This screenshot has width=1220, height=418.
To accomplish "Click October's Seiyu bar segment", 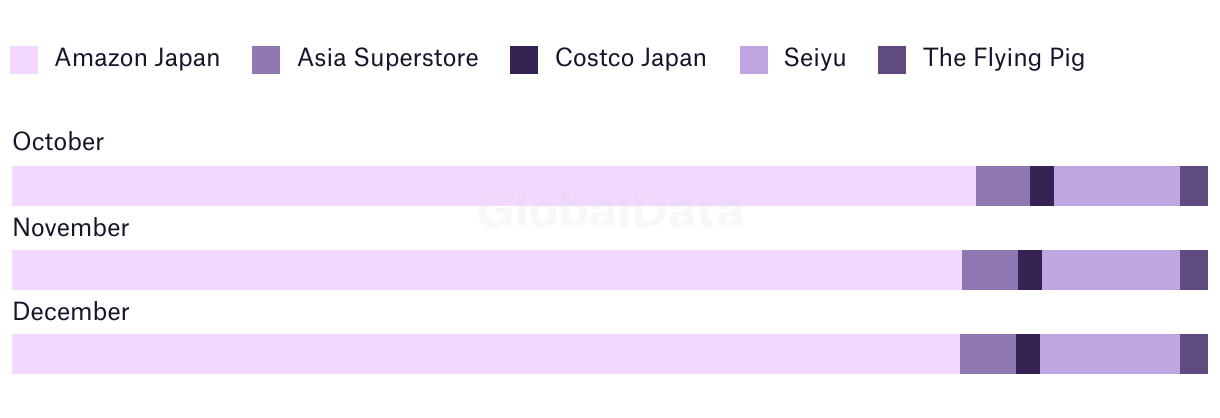I will [1117, 186].
